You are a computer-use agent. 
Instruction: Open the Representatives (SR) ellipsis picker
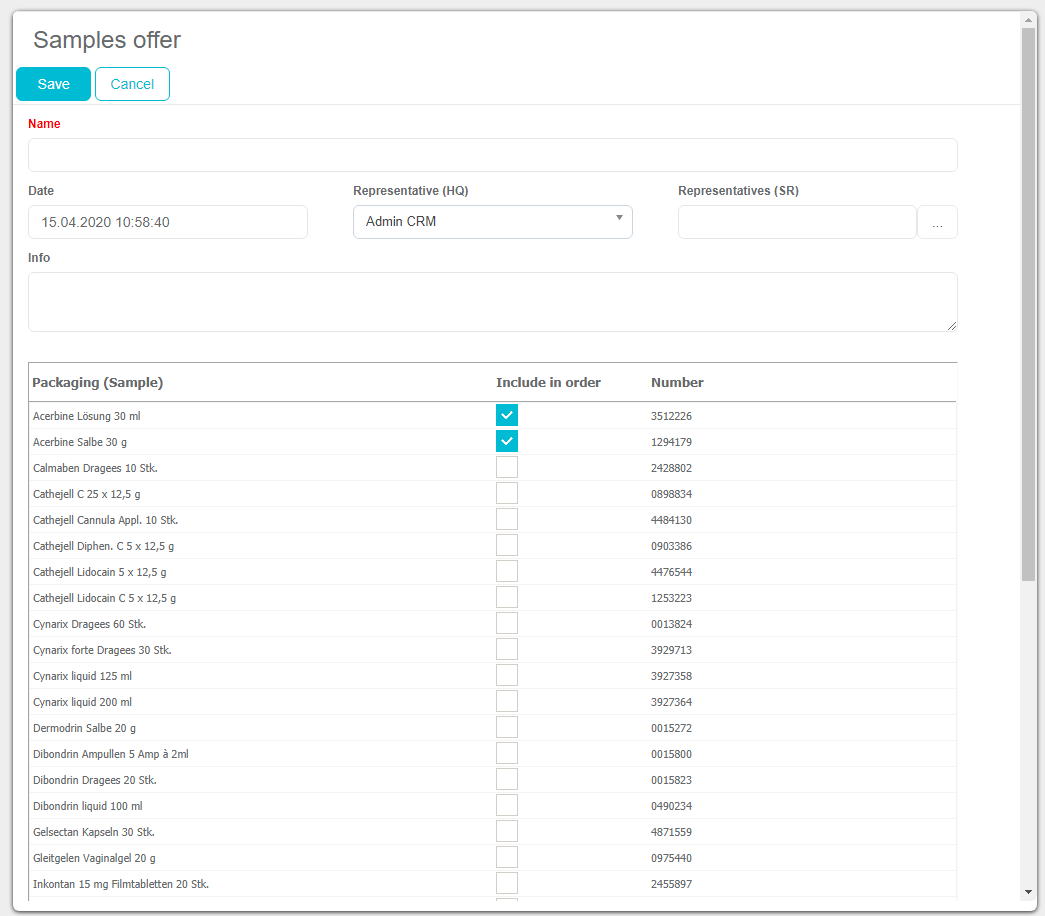pyautogui.click(x=937, y=222)
